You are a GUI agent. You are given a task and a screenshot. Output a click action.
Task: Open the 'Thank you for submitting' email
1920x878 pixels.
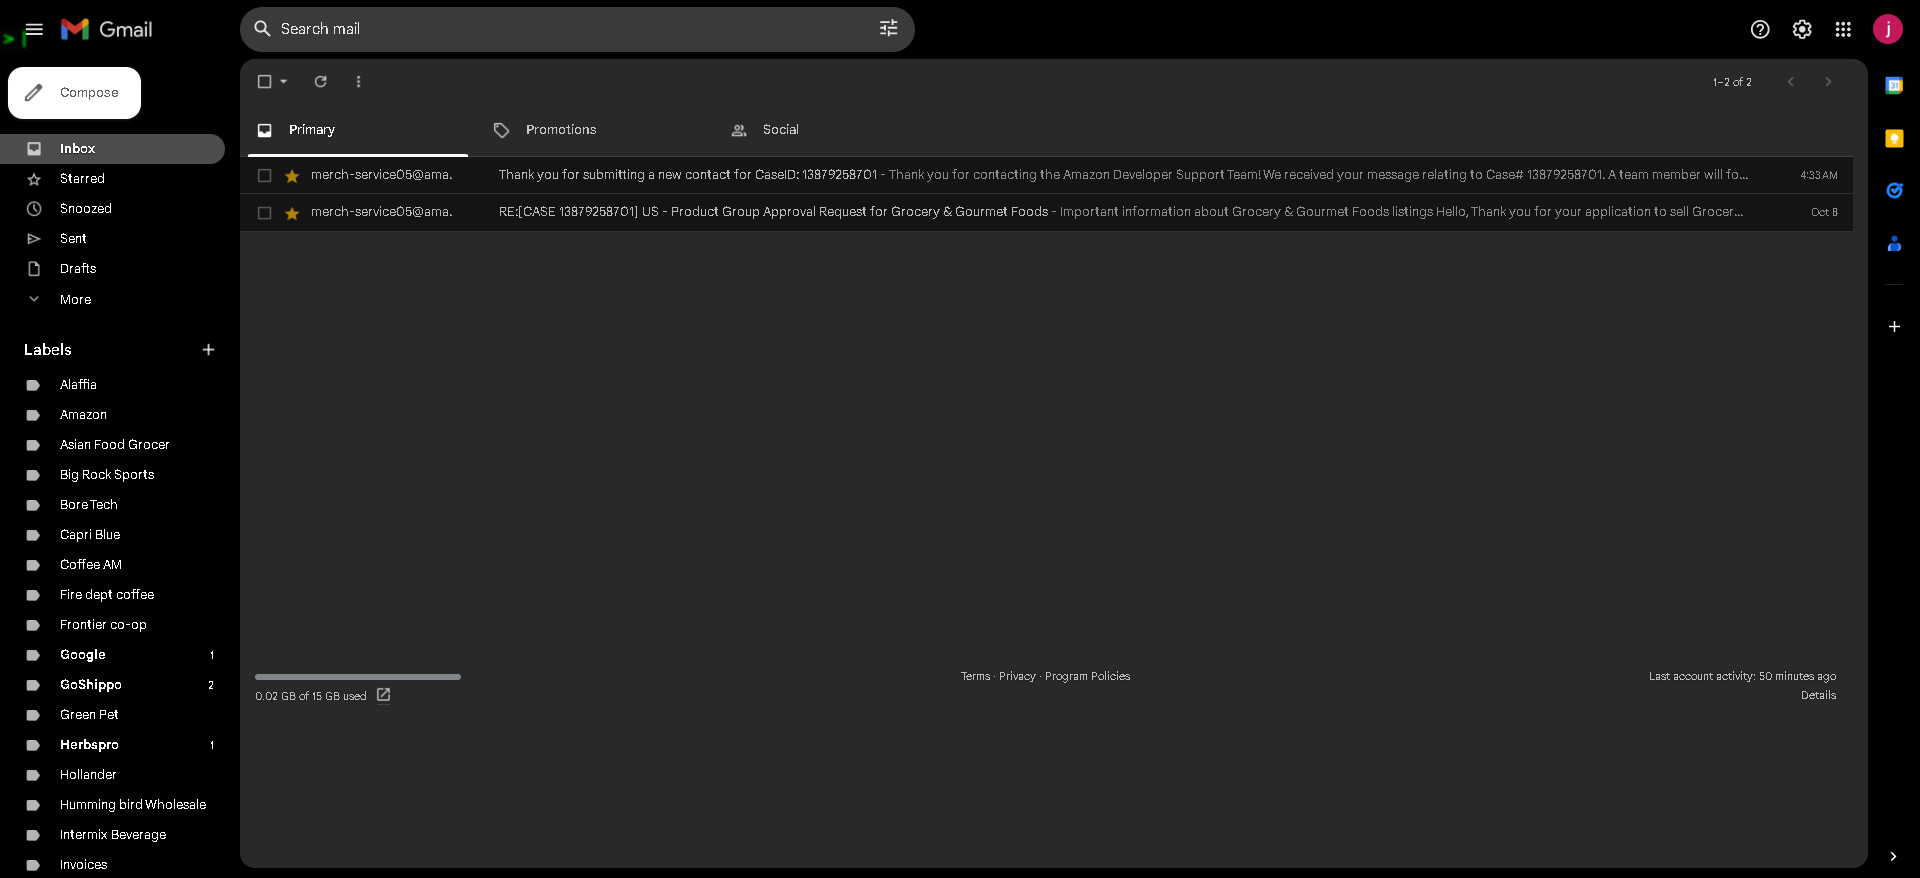[1046, 176]
